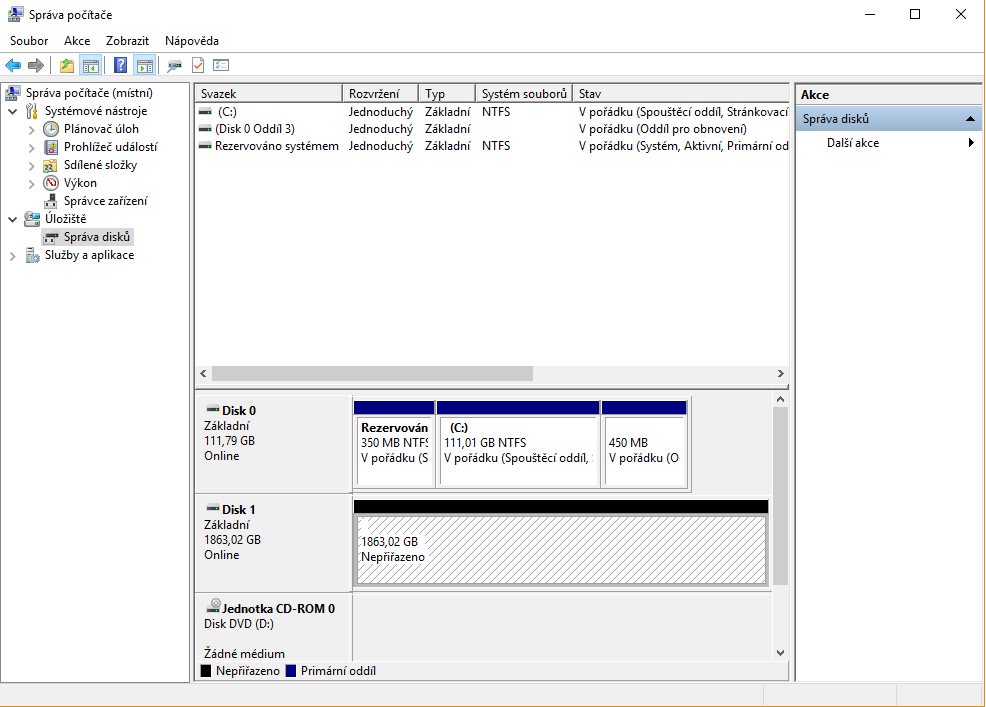Collapse the Správa disků actions header
This screenshot has width=986, height=707.
(970, 119)
